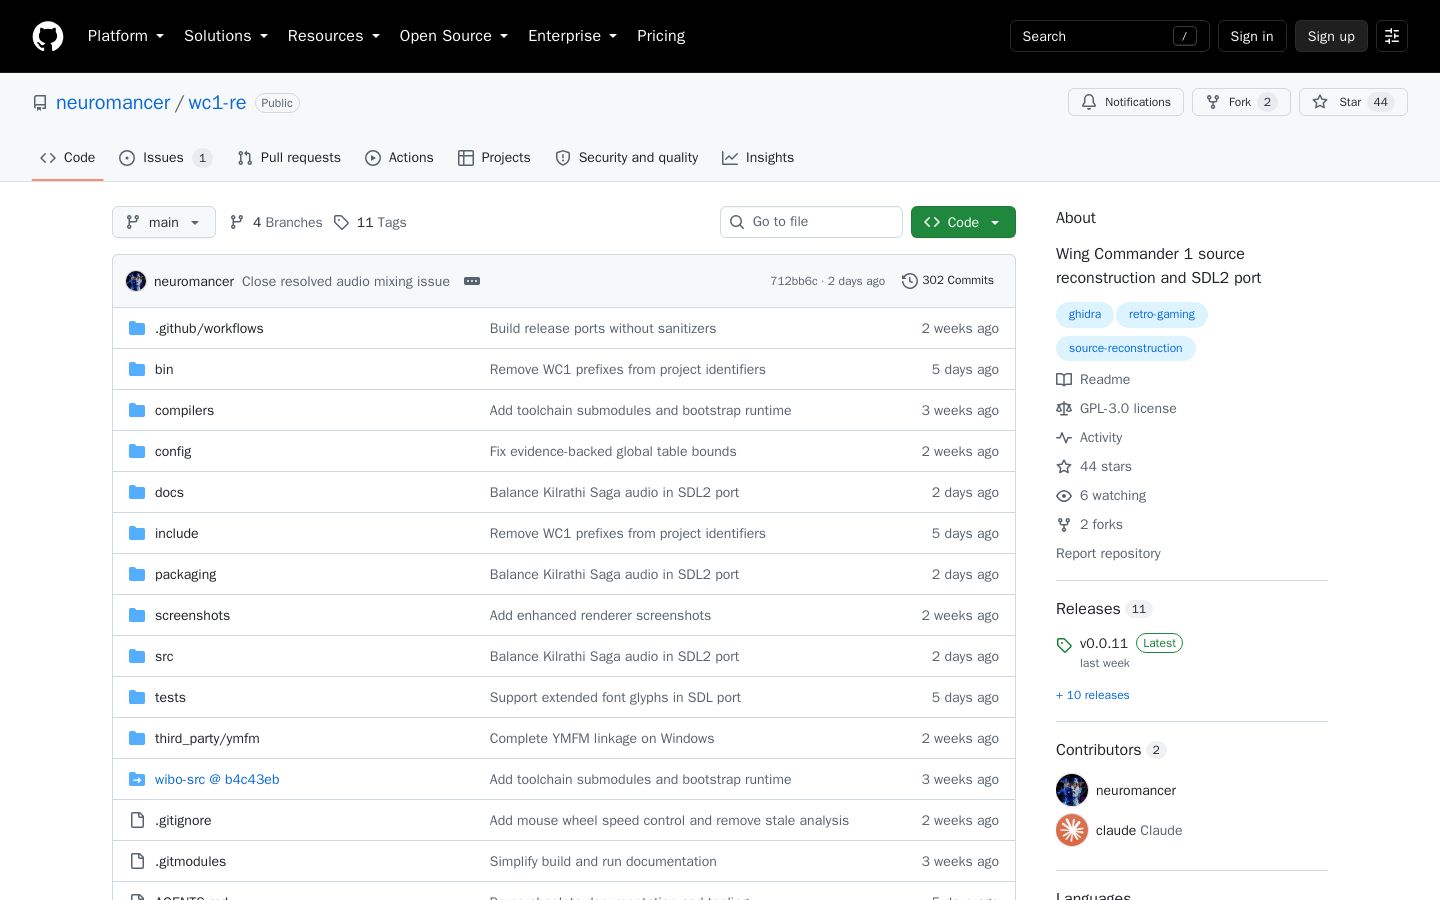Open the Close resolved audio mixing issue commit
This screenshot has height=900, width=1440.
click(x=345, y=281)
